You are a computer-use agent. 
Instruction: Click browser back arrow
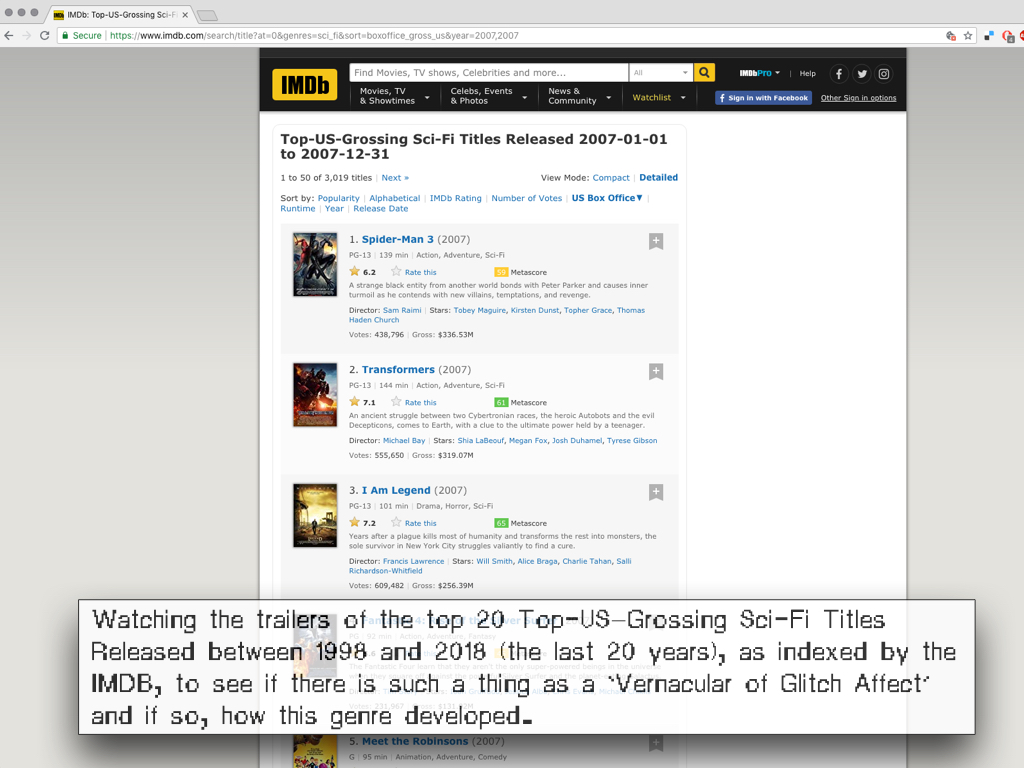click(8, 35)
